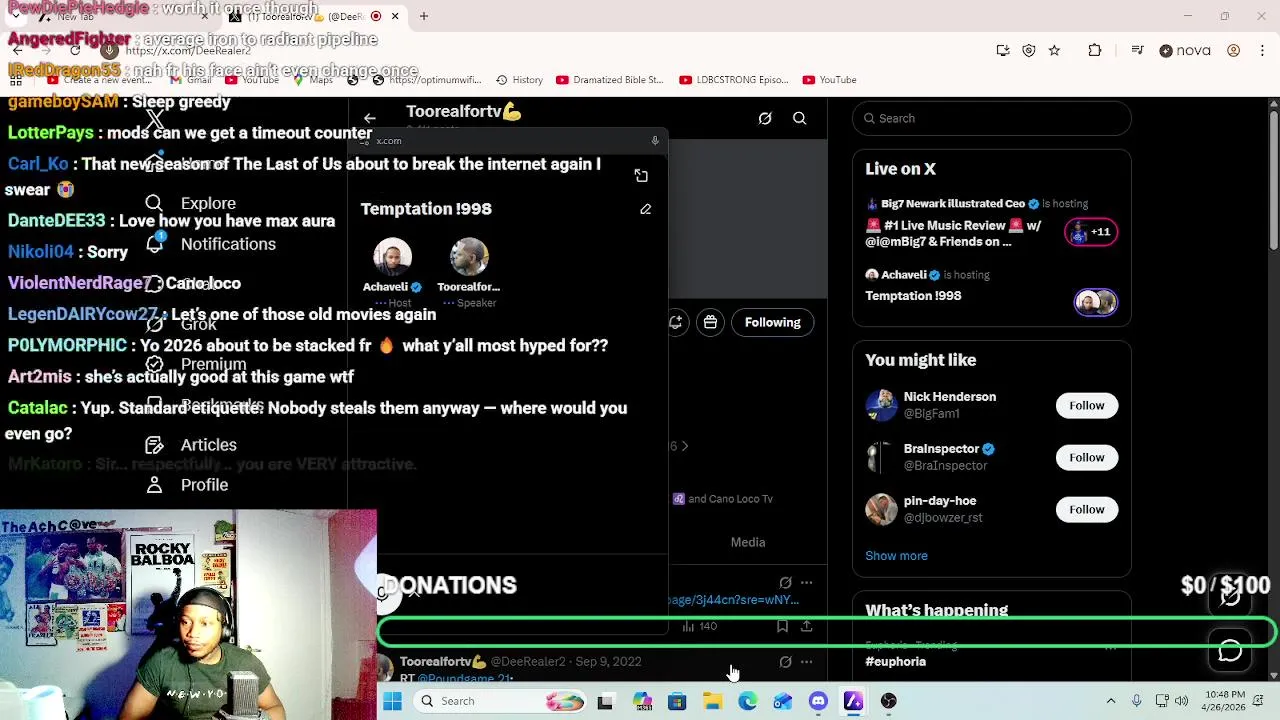Share the post with 140 views
The height and width of the screenshot is (720, 1280).
click(806, 626)
